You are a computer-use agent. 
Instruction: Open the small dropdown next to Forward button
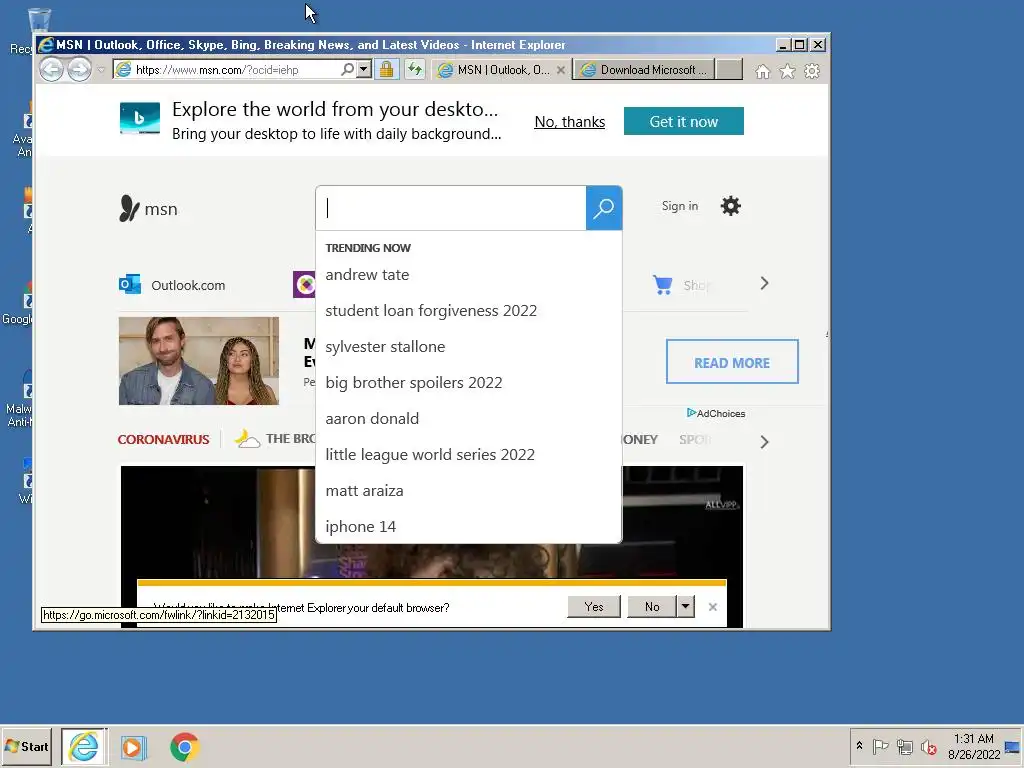(x=101, y=70)
